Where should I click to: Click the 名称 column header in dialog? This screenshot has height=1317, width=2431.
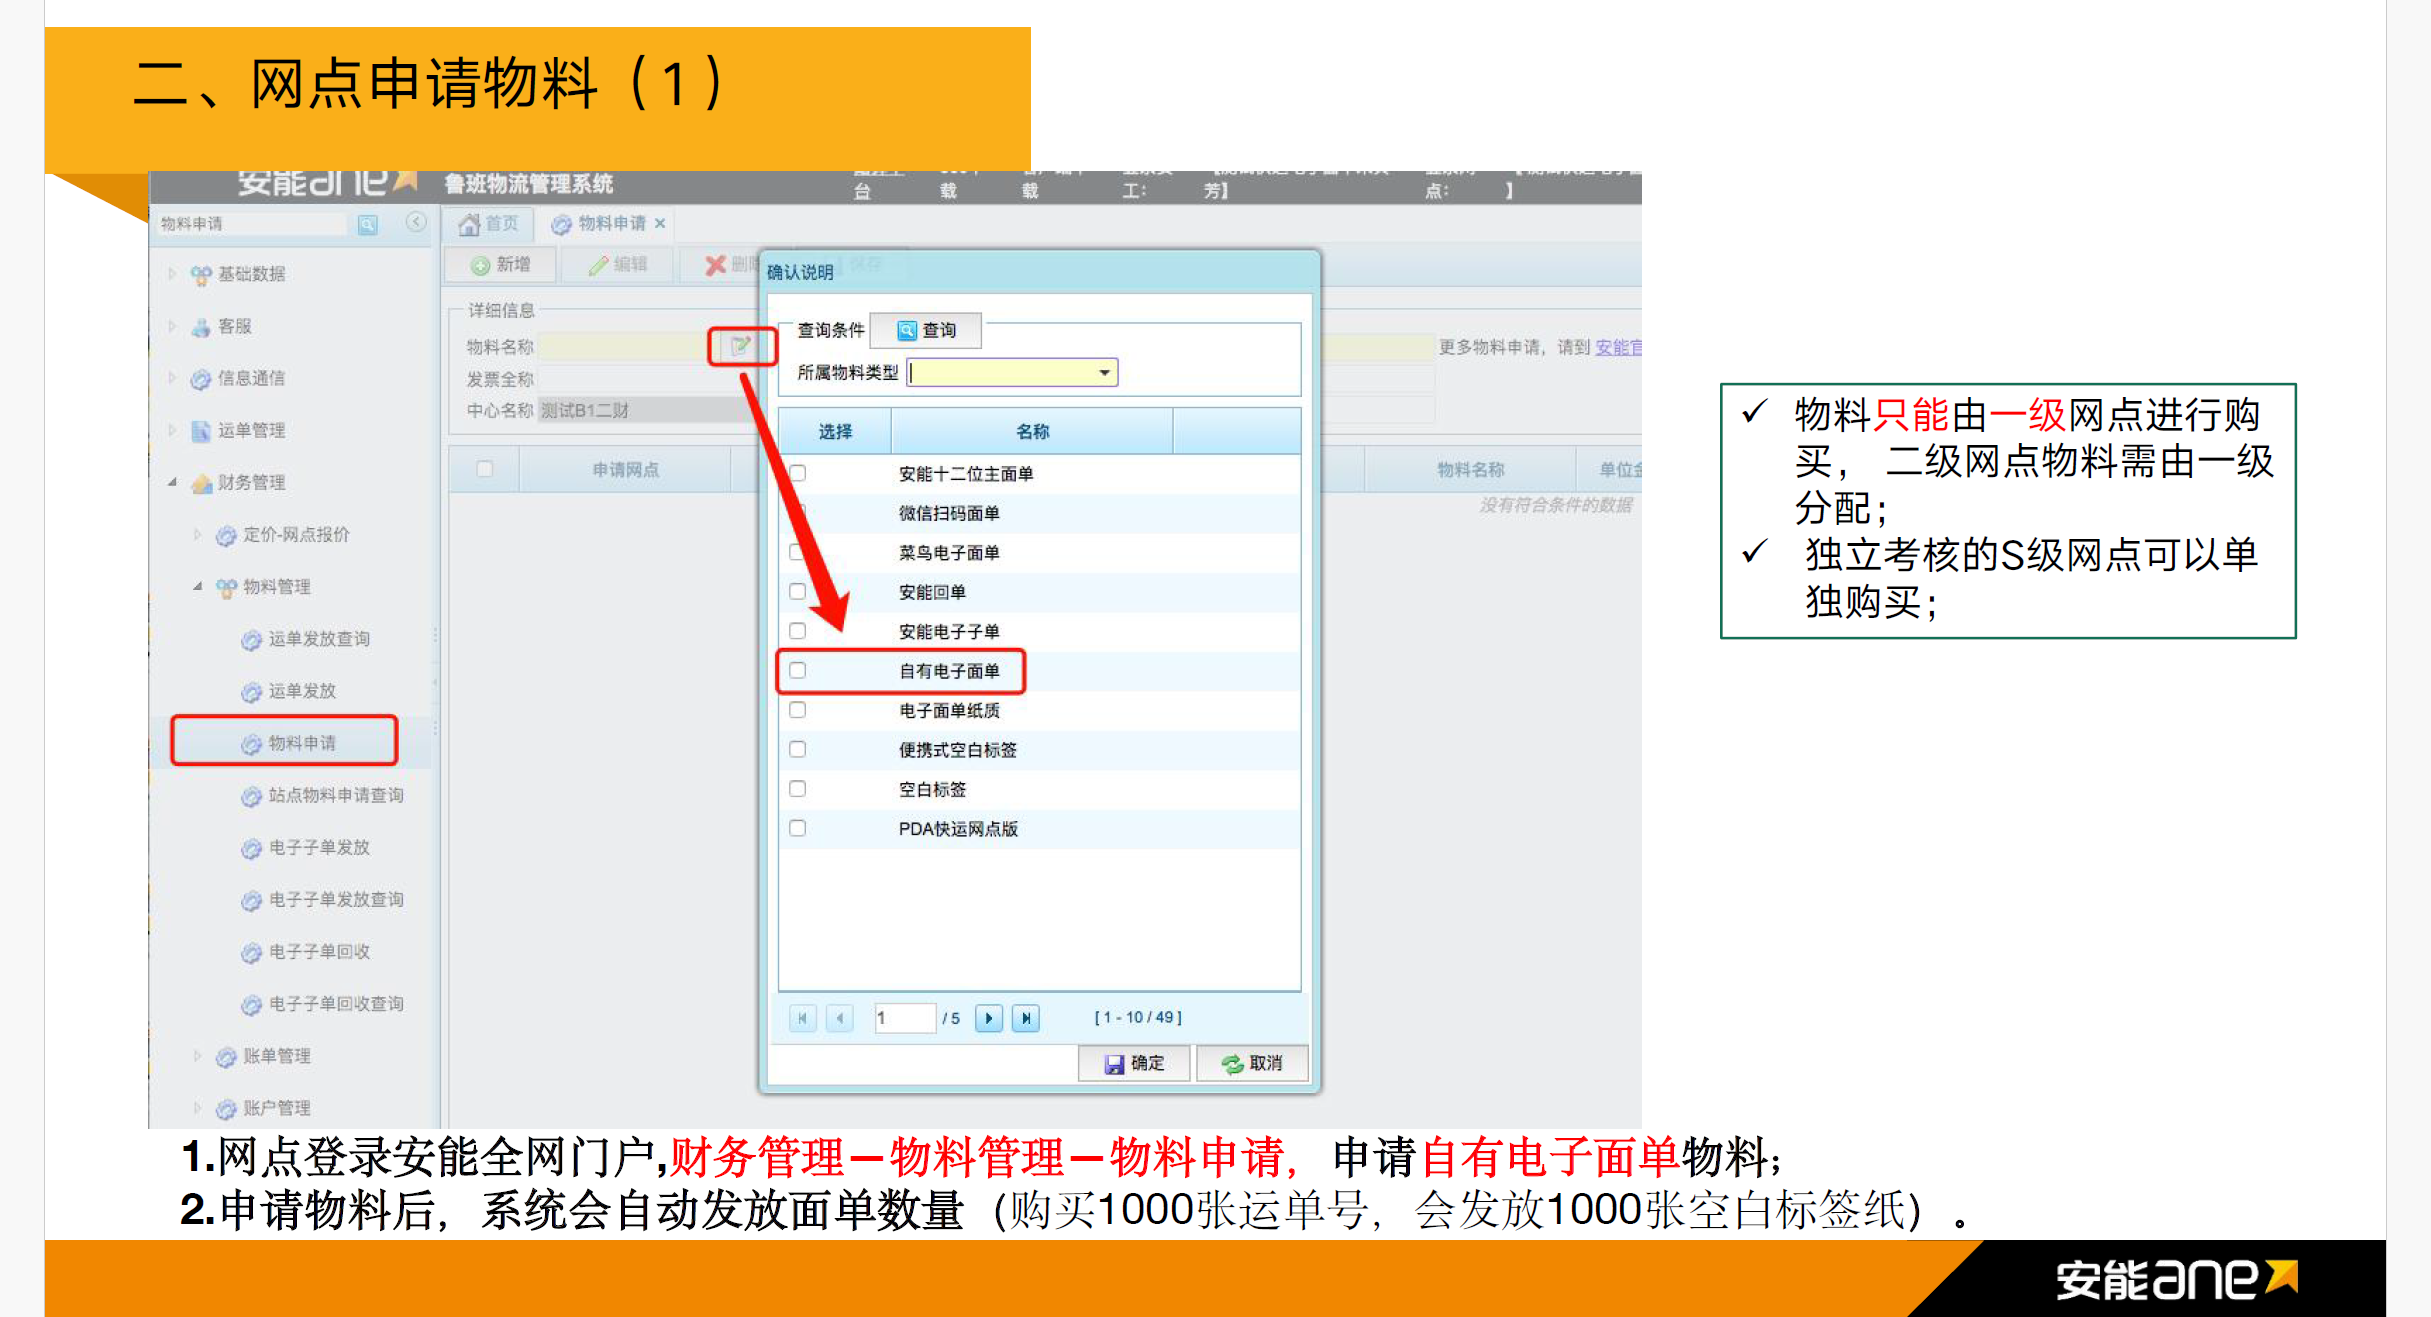[1032, 431]
